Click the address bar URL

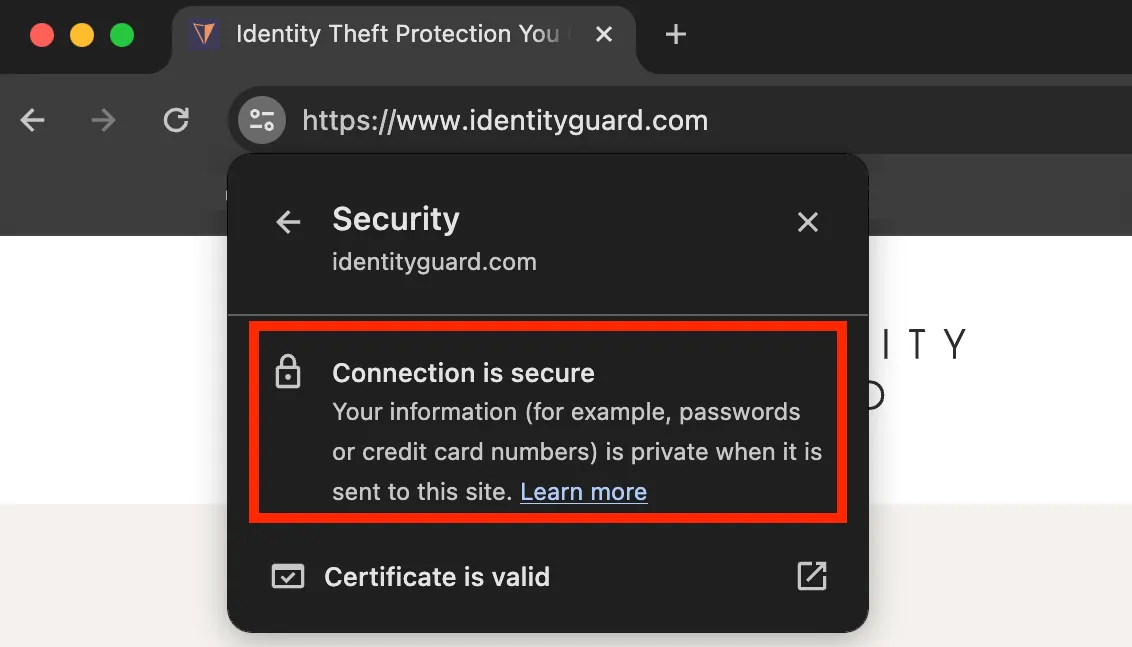click(x=504, y=120)
